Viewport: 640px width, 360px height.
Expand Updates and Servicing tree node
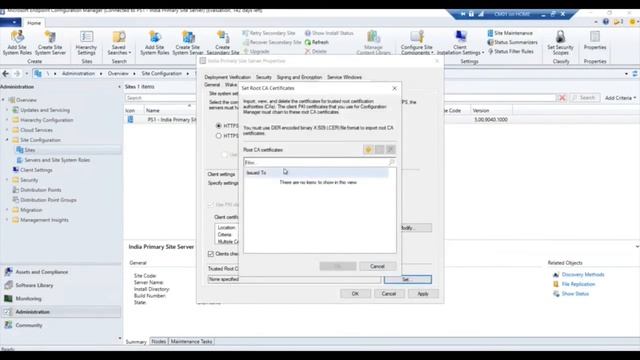pyautogui.click(x=7, y=110)
